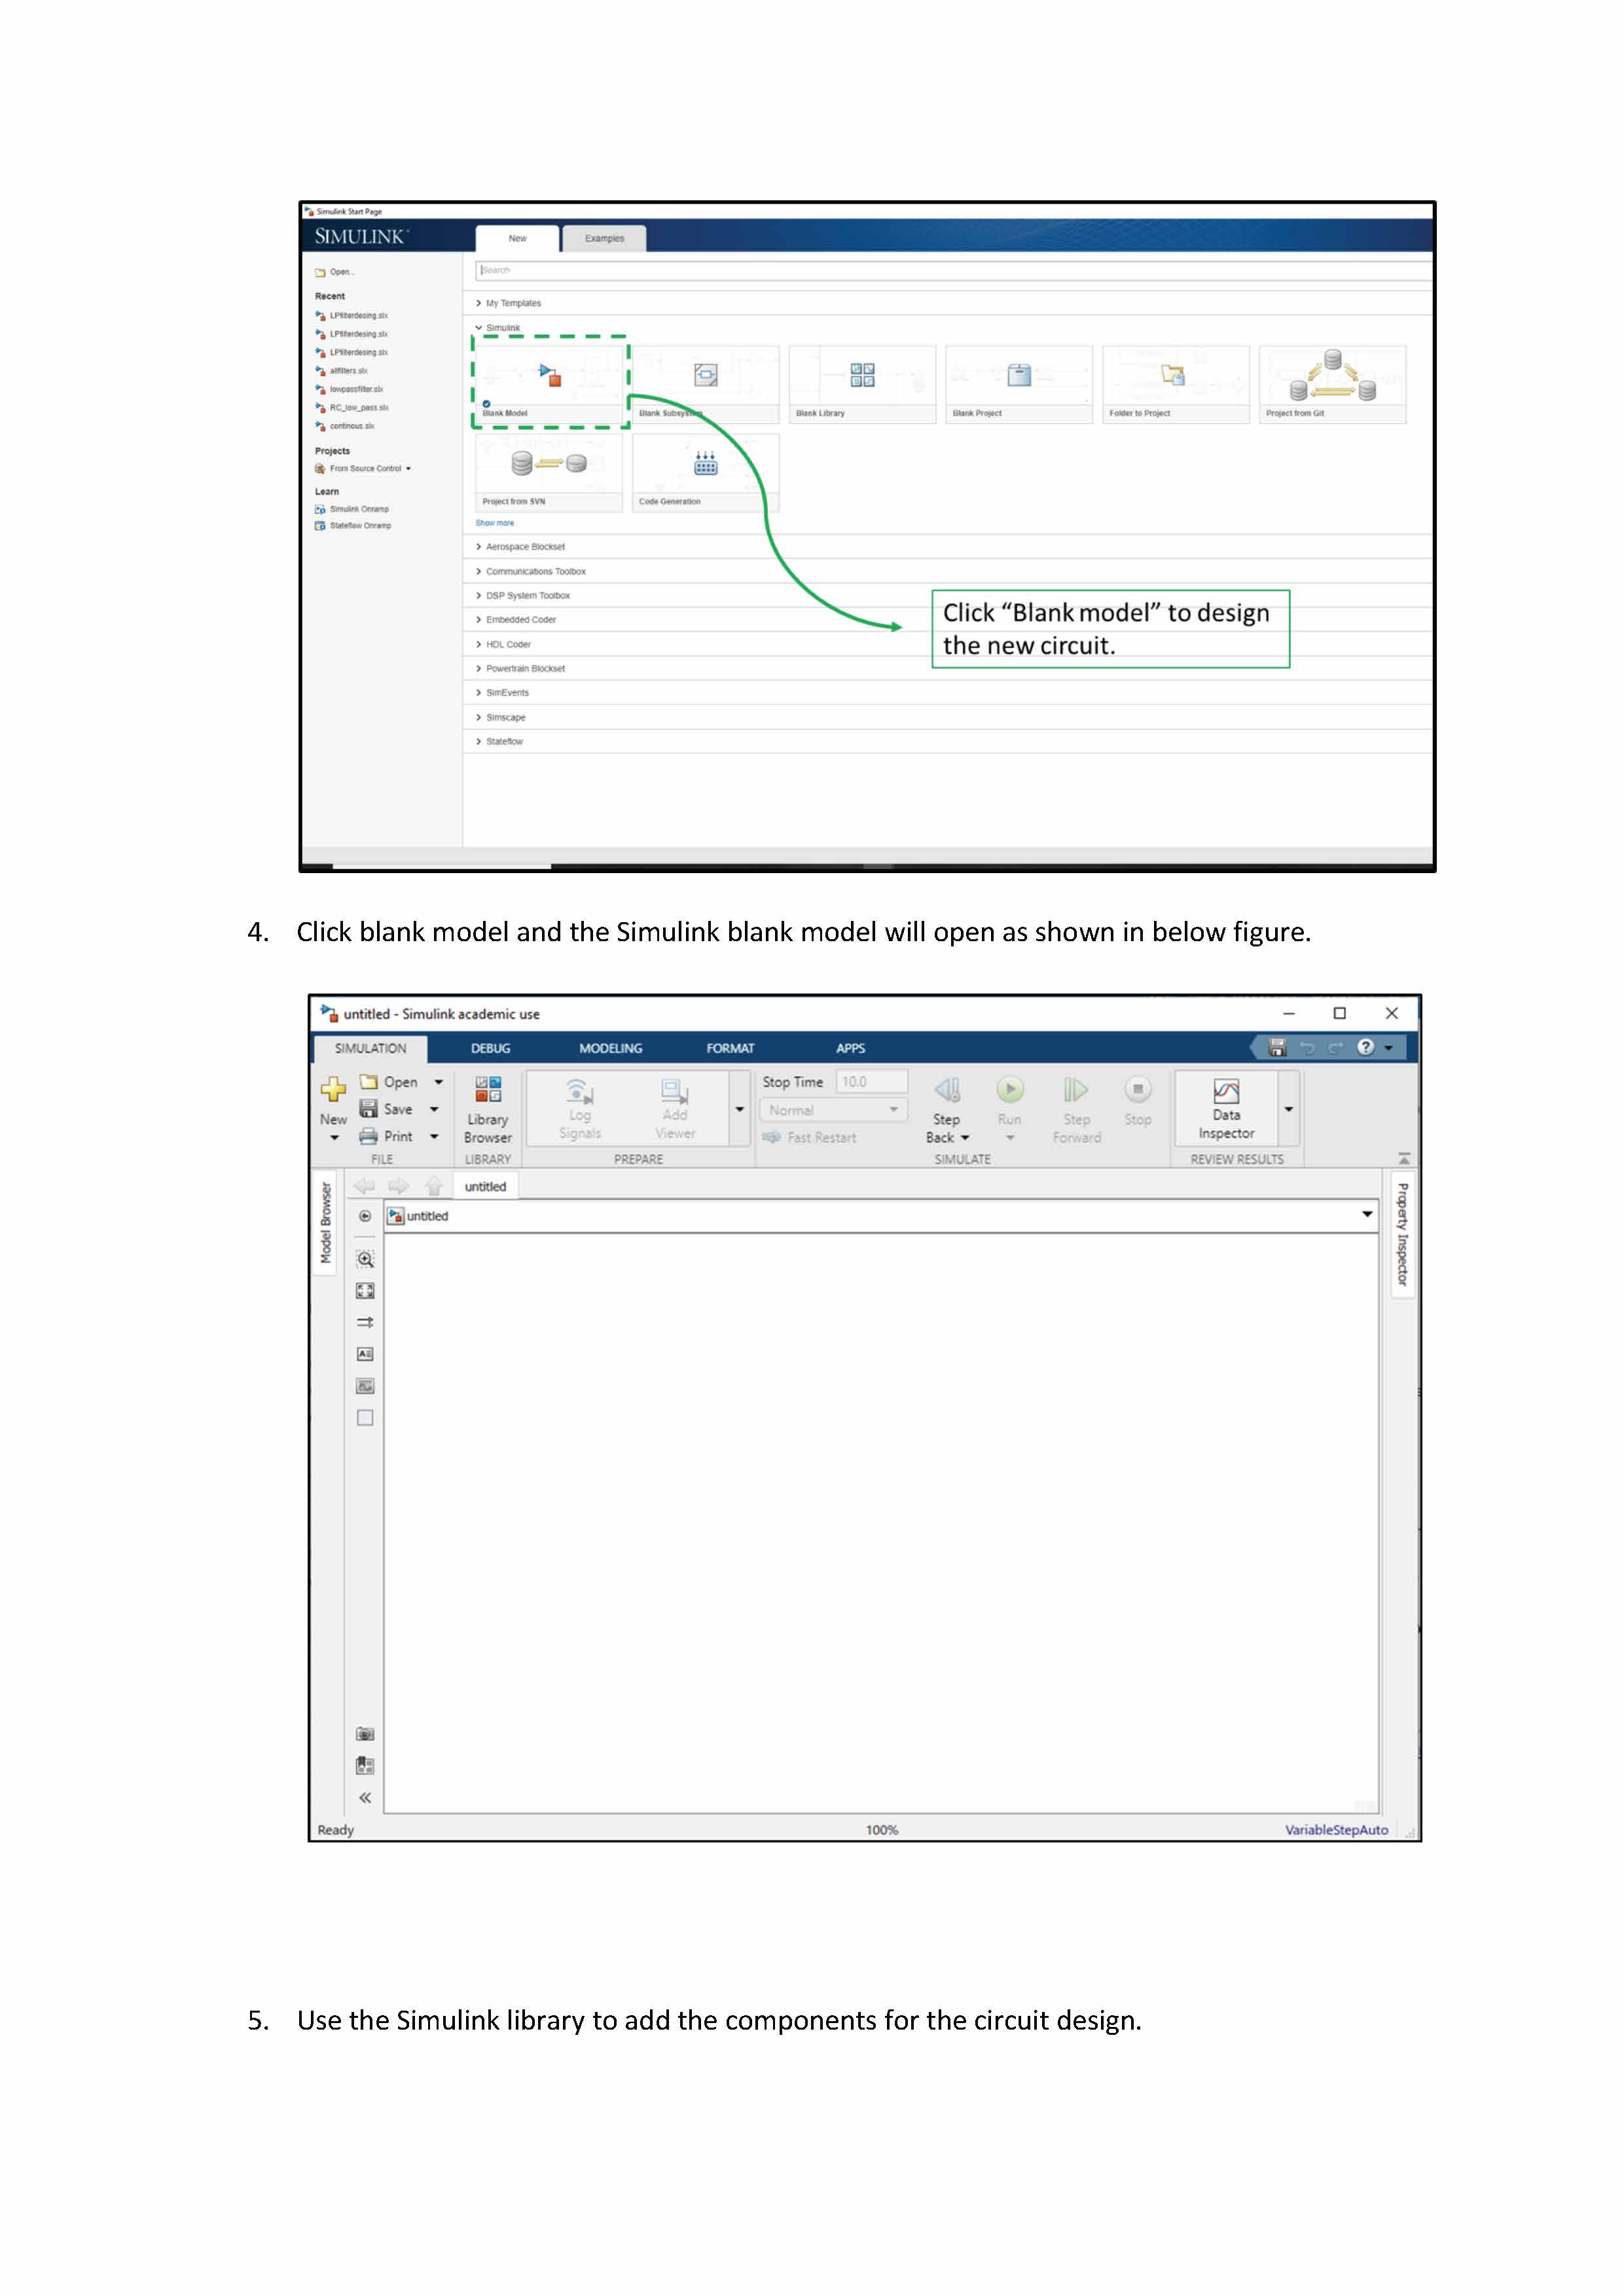Open the Normal simulation mode dropdown
1624x2296 pixels.
832,1110
